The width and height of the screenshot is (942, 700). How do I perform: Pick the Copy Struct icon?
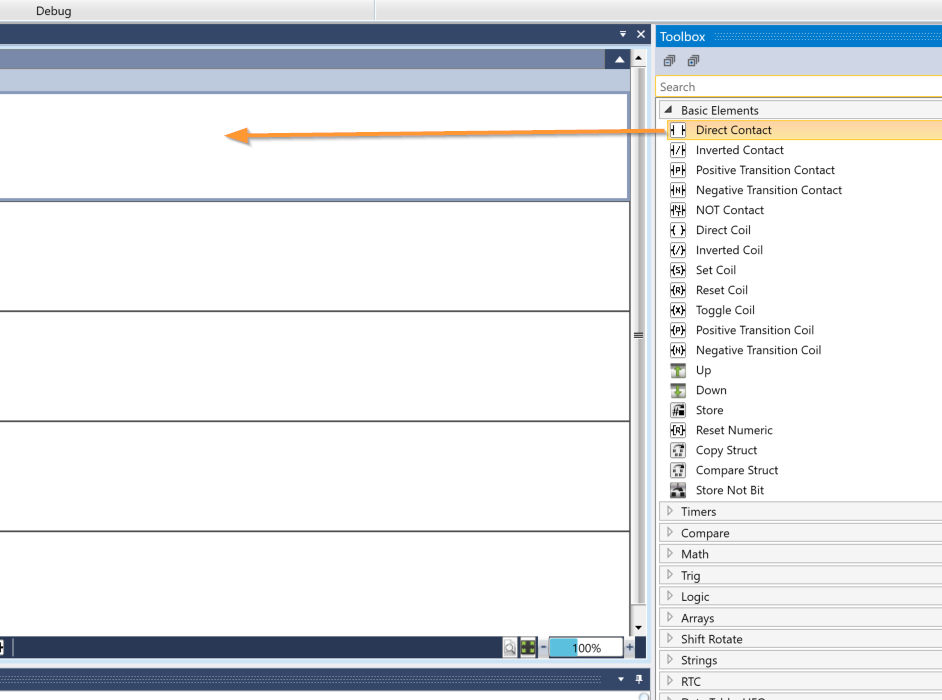678,450
